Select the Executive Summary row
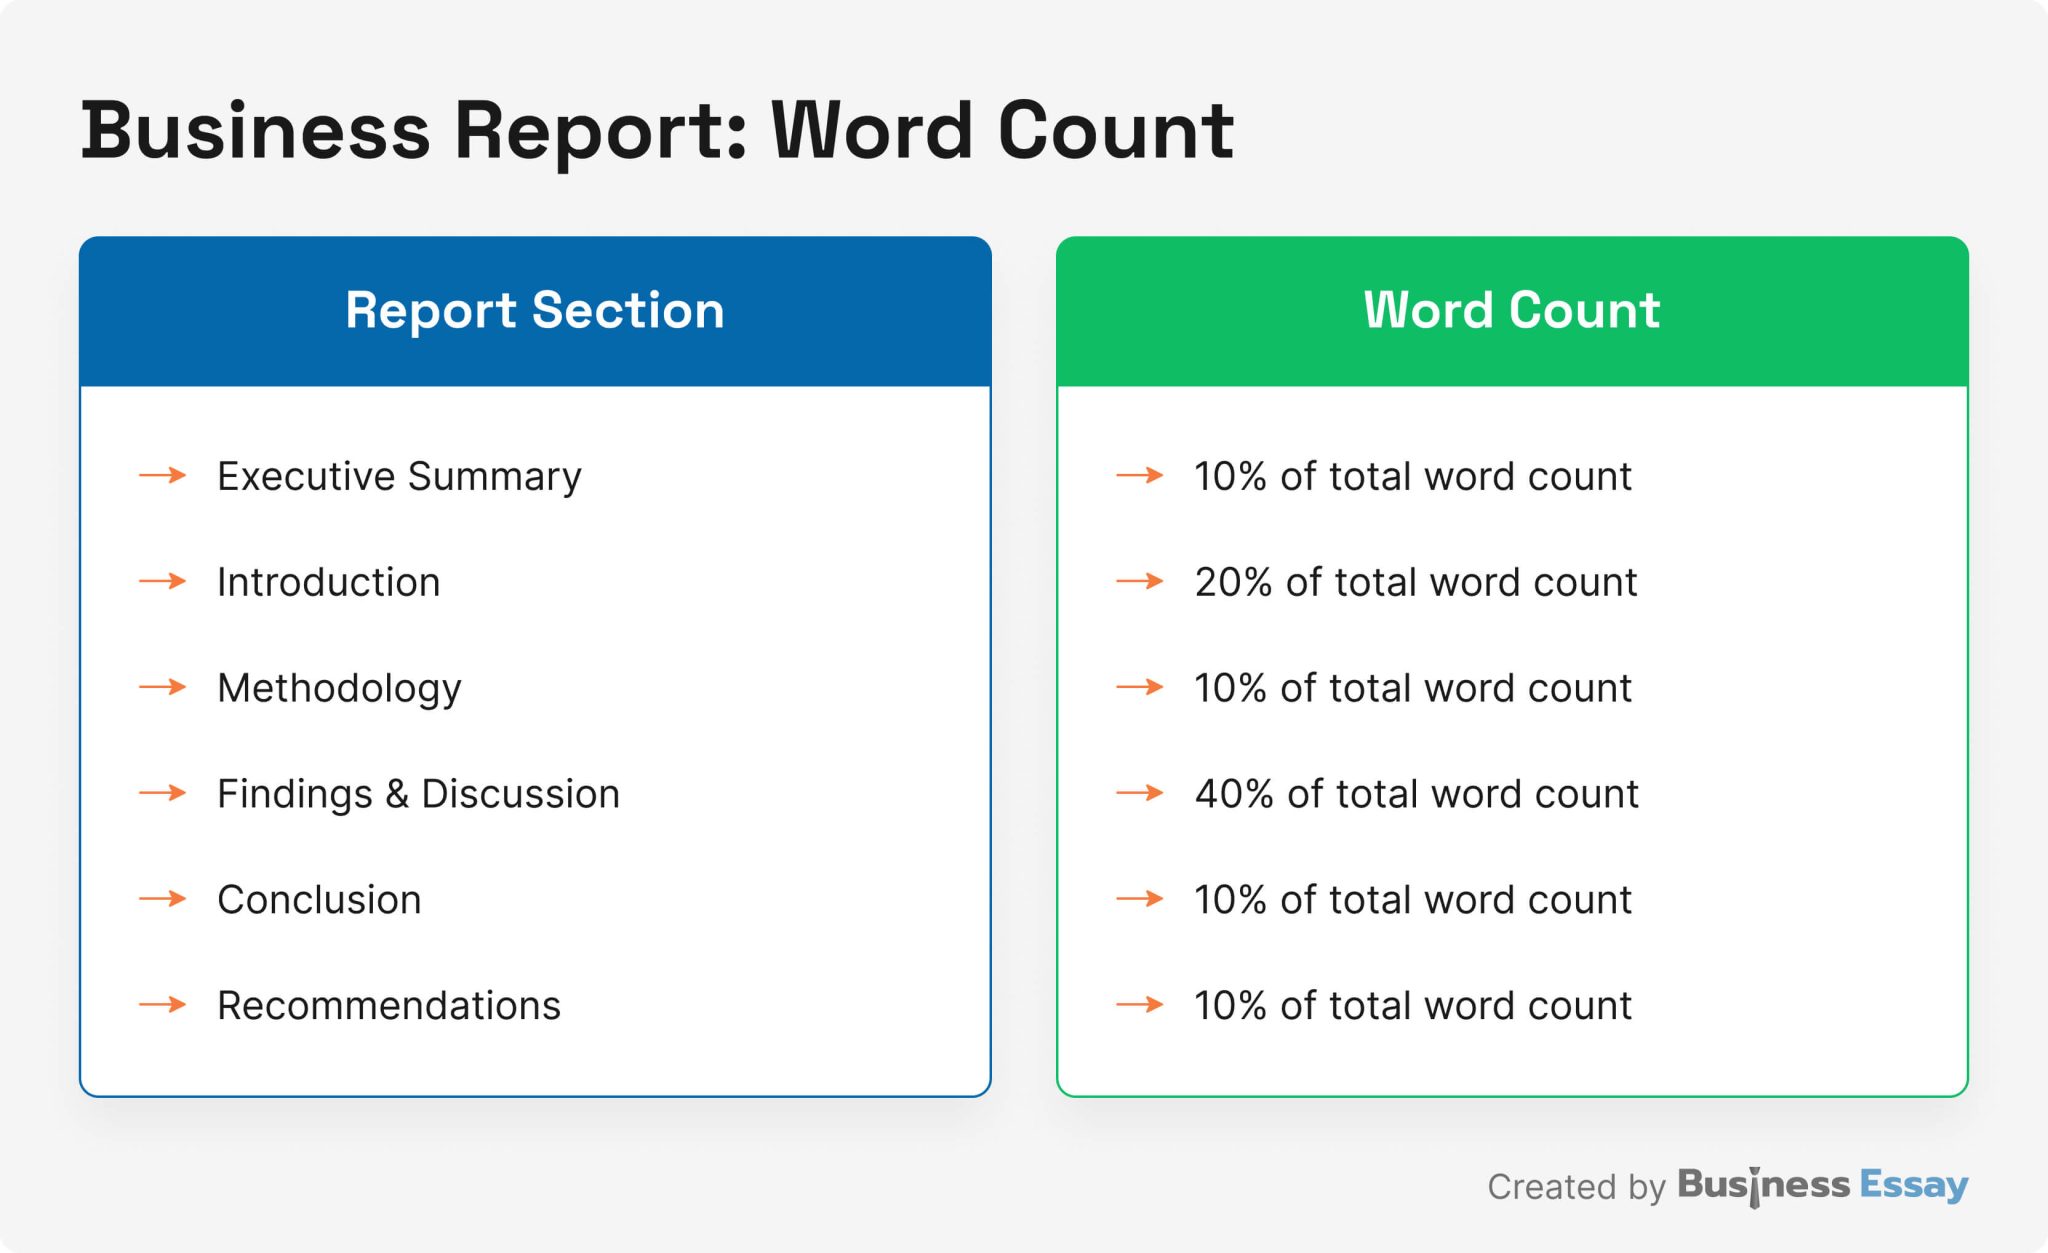The height and width of the screenshot is (1253, 2048). [x=400, y=477]
